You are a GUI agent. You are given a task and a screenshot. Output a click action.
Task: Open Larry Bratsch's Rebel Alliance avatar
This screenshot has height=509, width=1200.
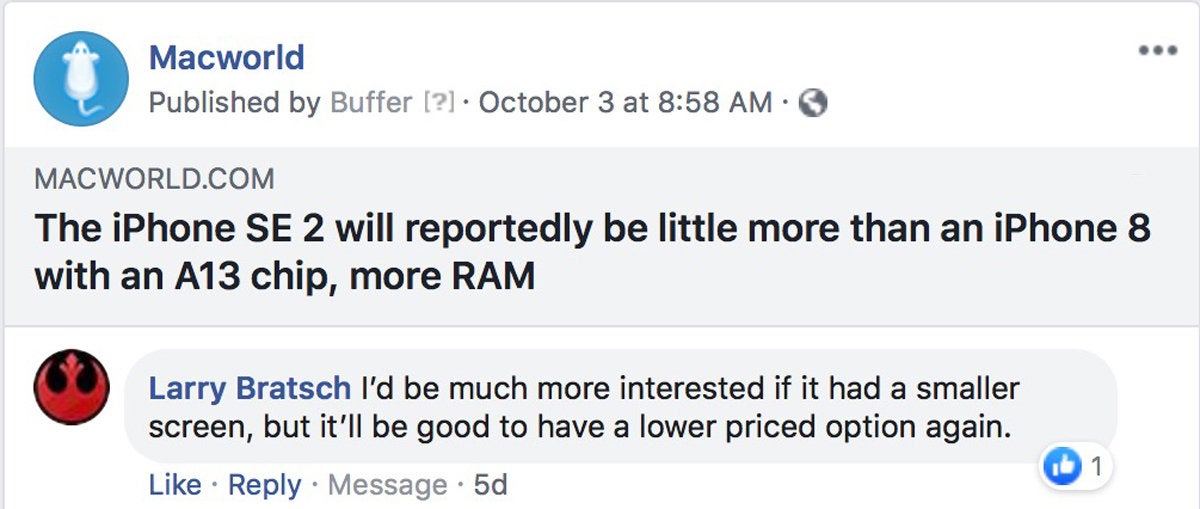pyautogui.click(x=72, y=388)
